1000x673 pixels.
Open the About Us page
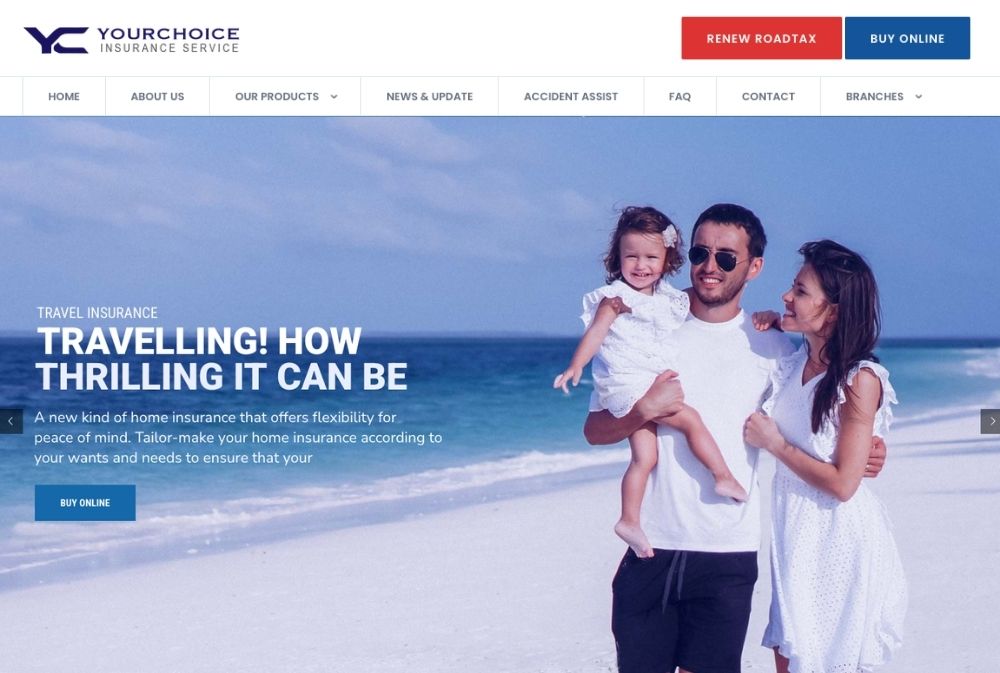tap(158, 96)
